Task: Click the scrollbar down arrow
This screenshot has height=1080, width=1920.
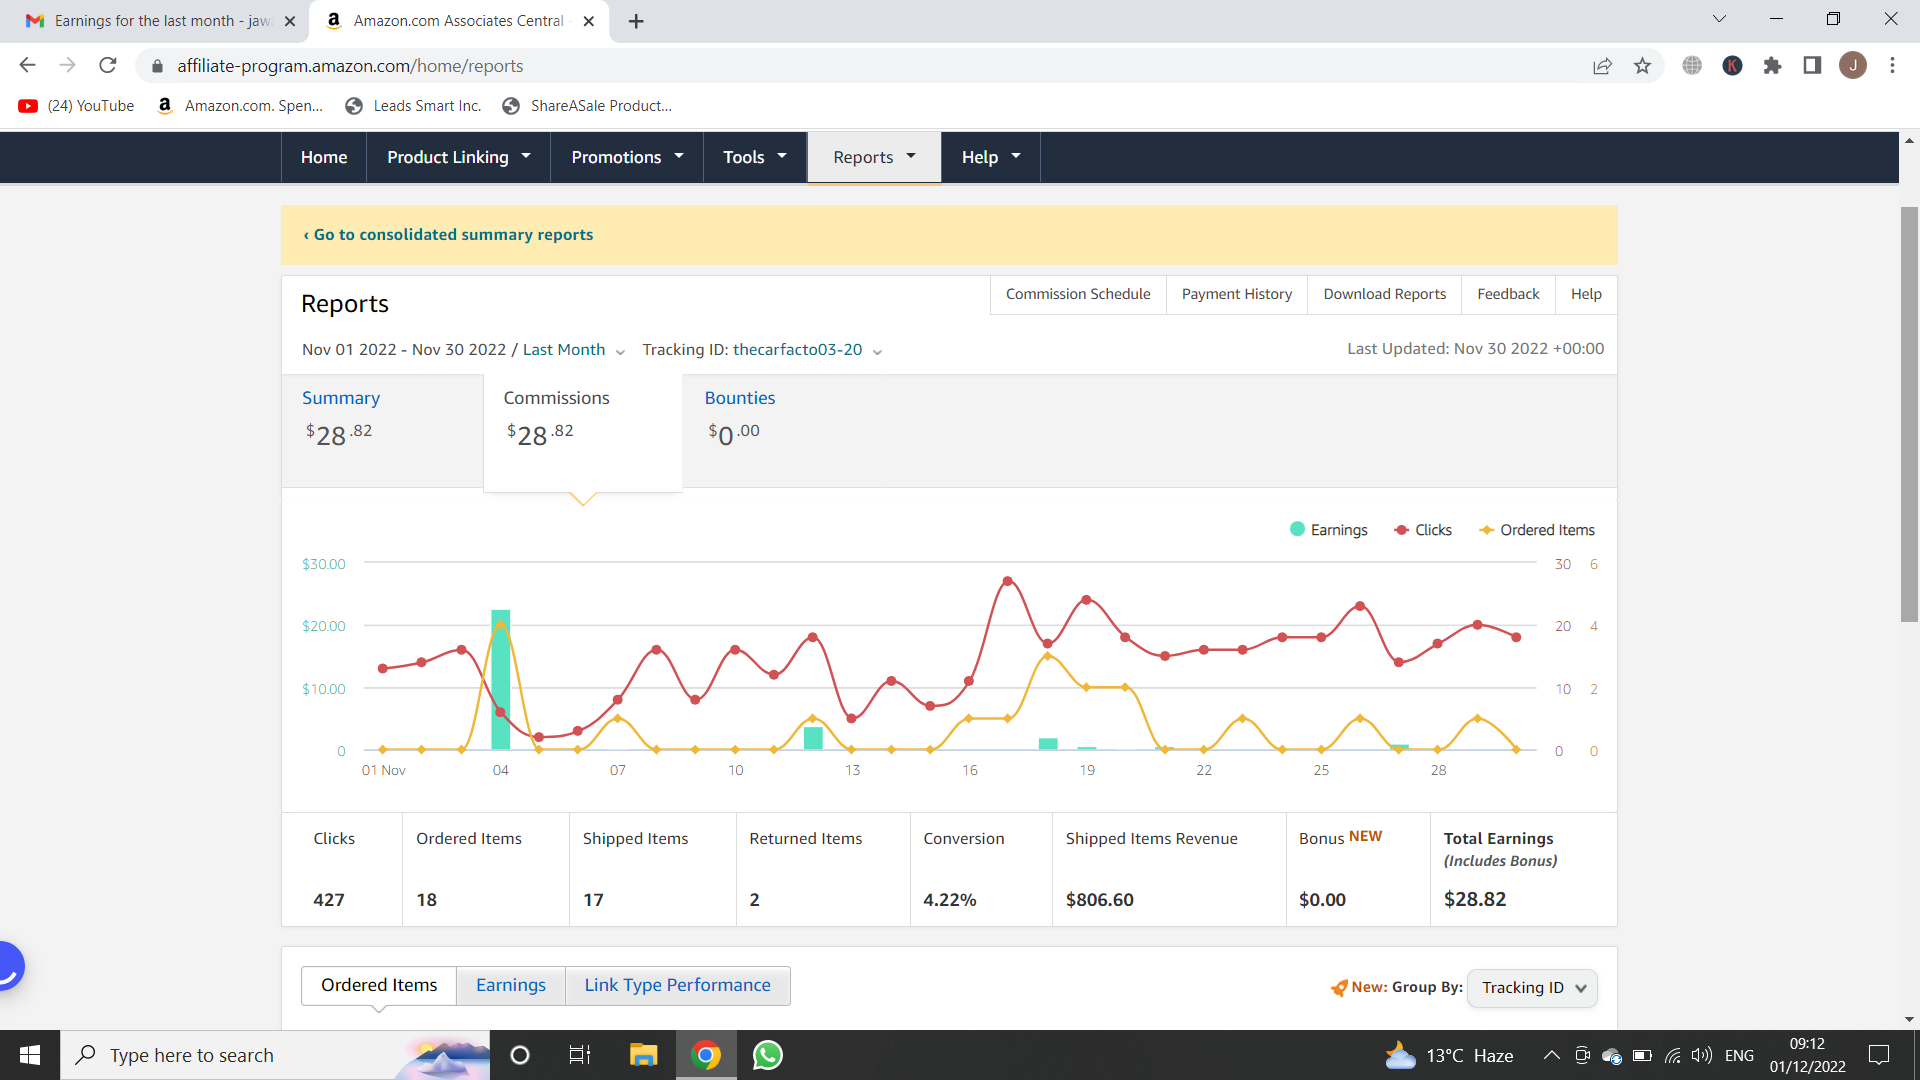Action: 1909,1020
